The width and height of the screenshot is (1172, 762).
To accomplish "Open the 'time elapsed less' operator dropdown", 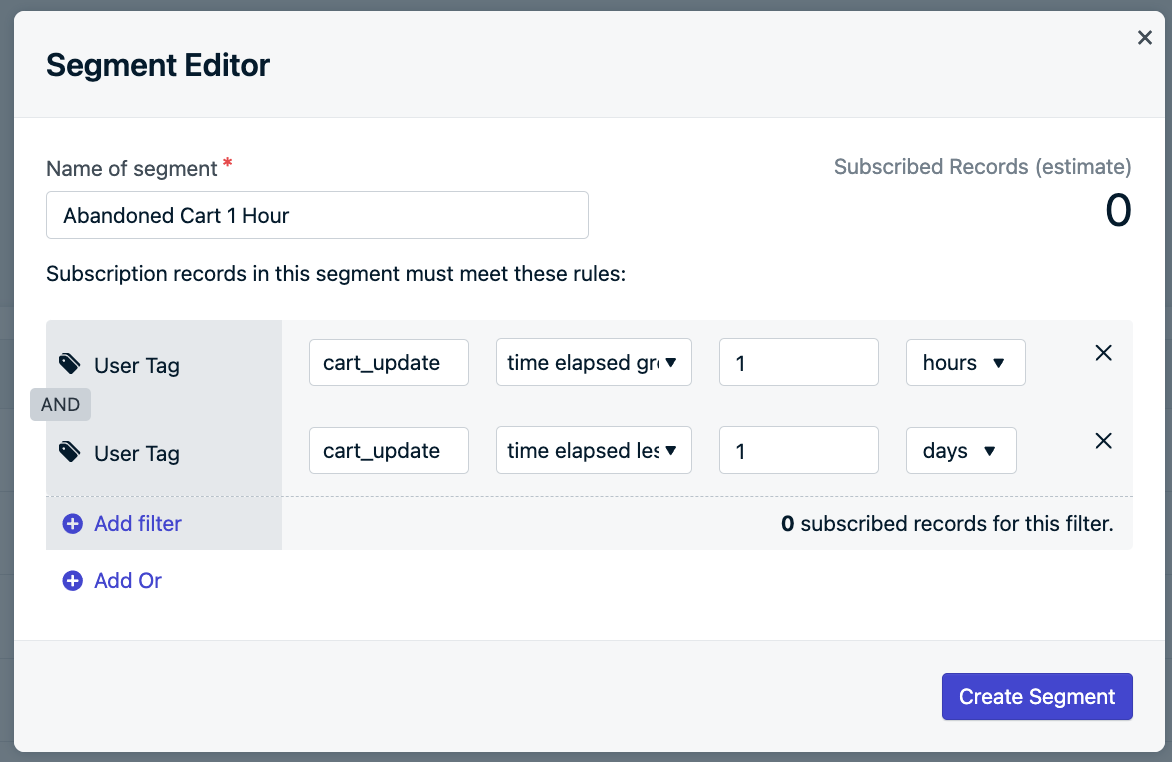I will (593, 450).
